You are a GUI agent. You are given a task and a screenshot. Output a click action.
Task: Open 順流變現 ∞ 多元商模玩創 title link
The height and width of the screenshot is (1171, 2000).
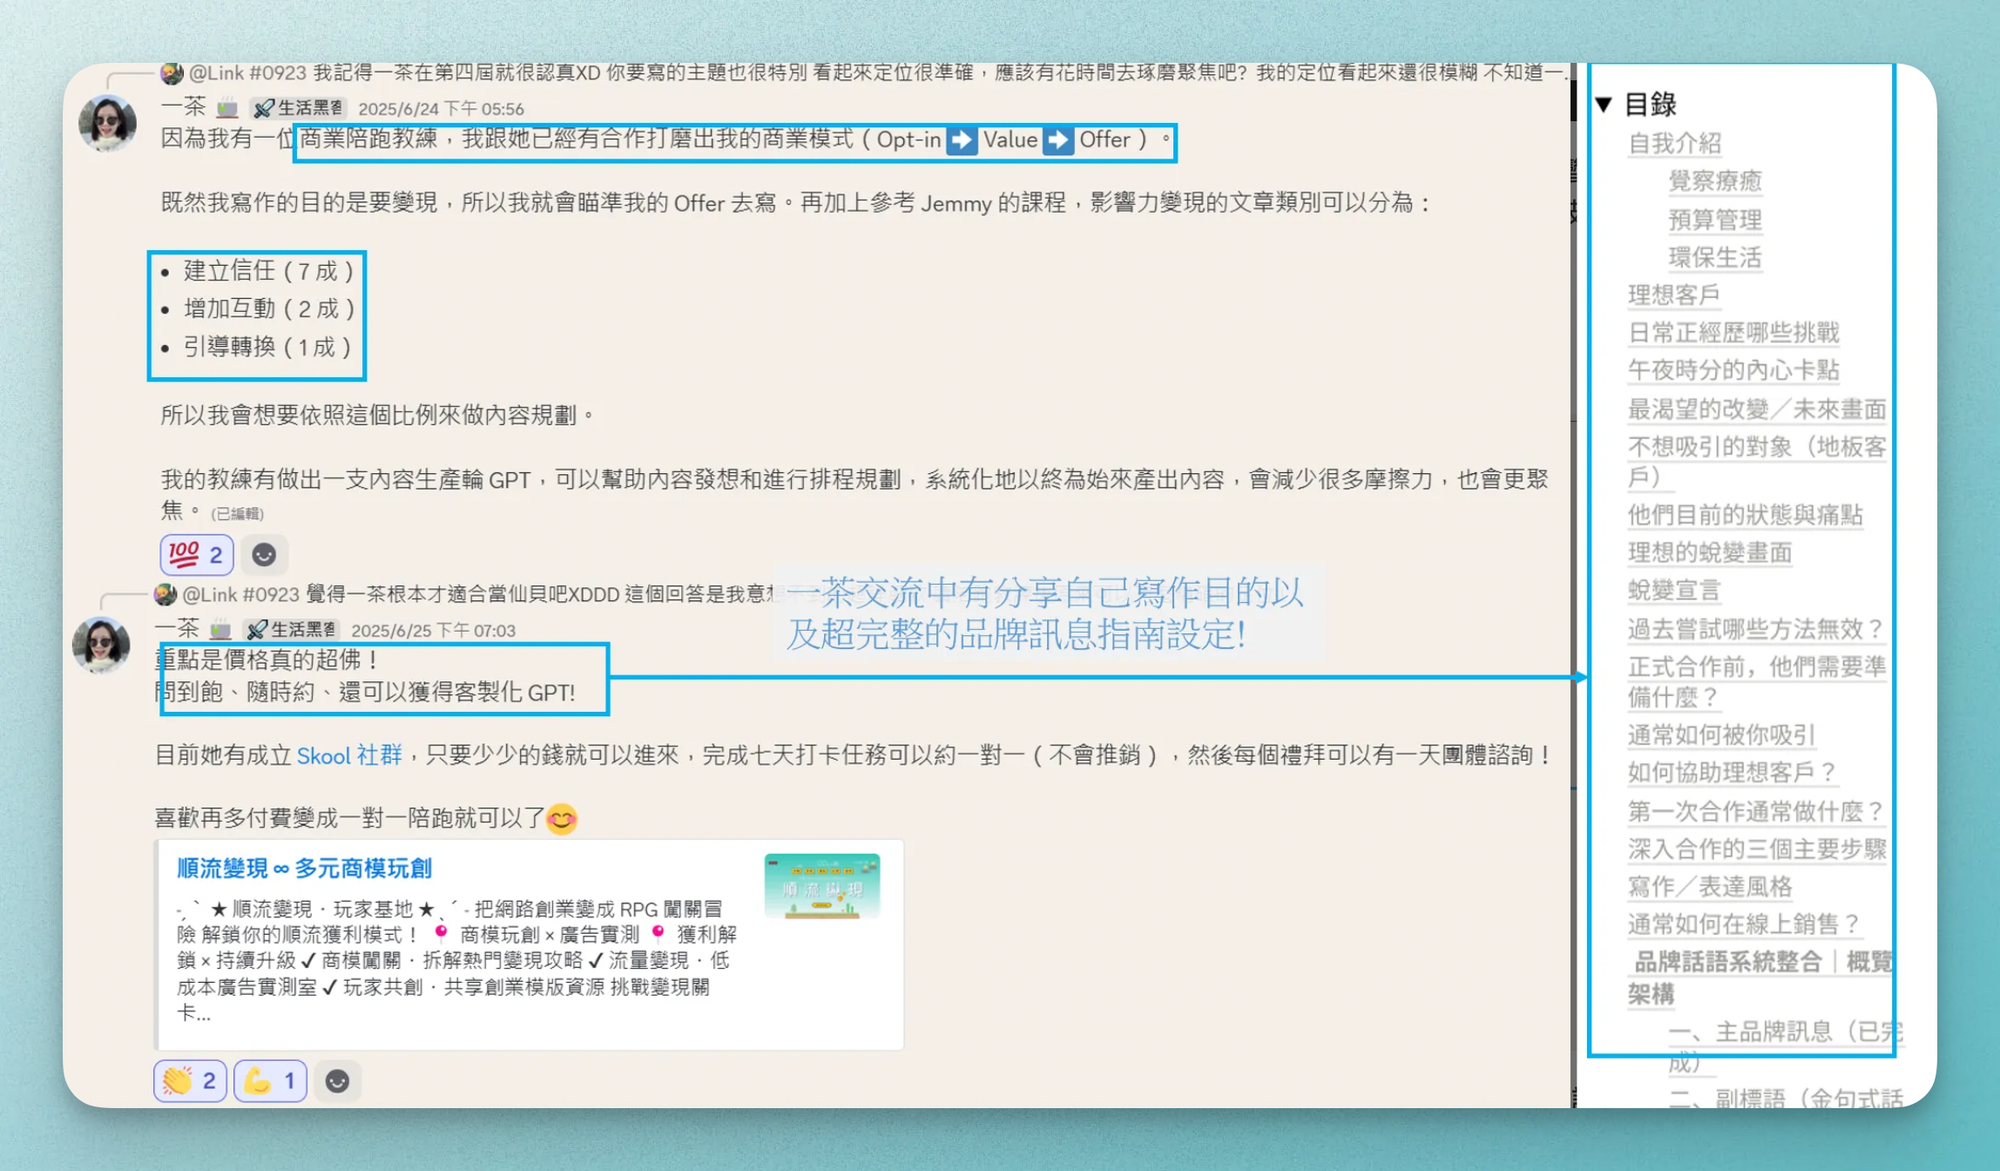(304, 868)
